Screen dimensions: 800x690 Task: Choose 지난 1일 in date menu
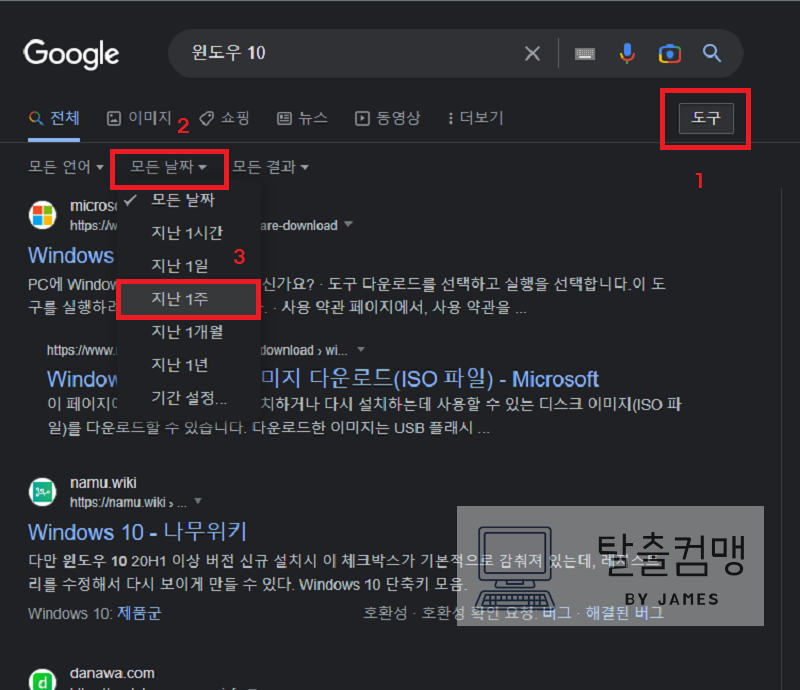pos(189,265)
